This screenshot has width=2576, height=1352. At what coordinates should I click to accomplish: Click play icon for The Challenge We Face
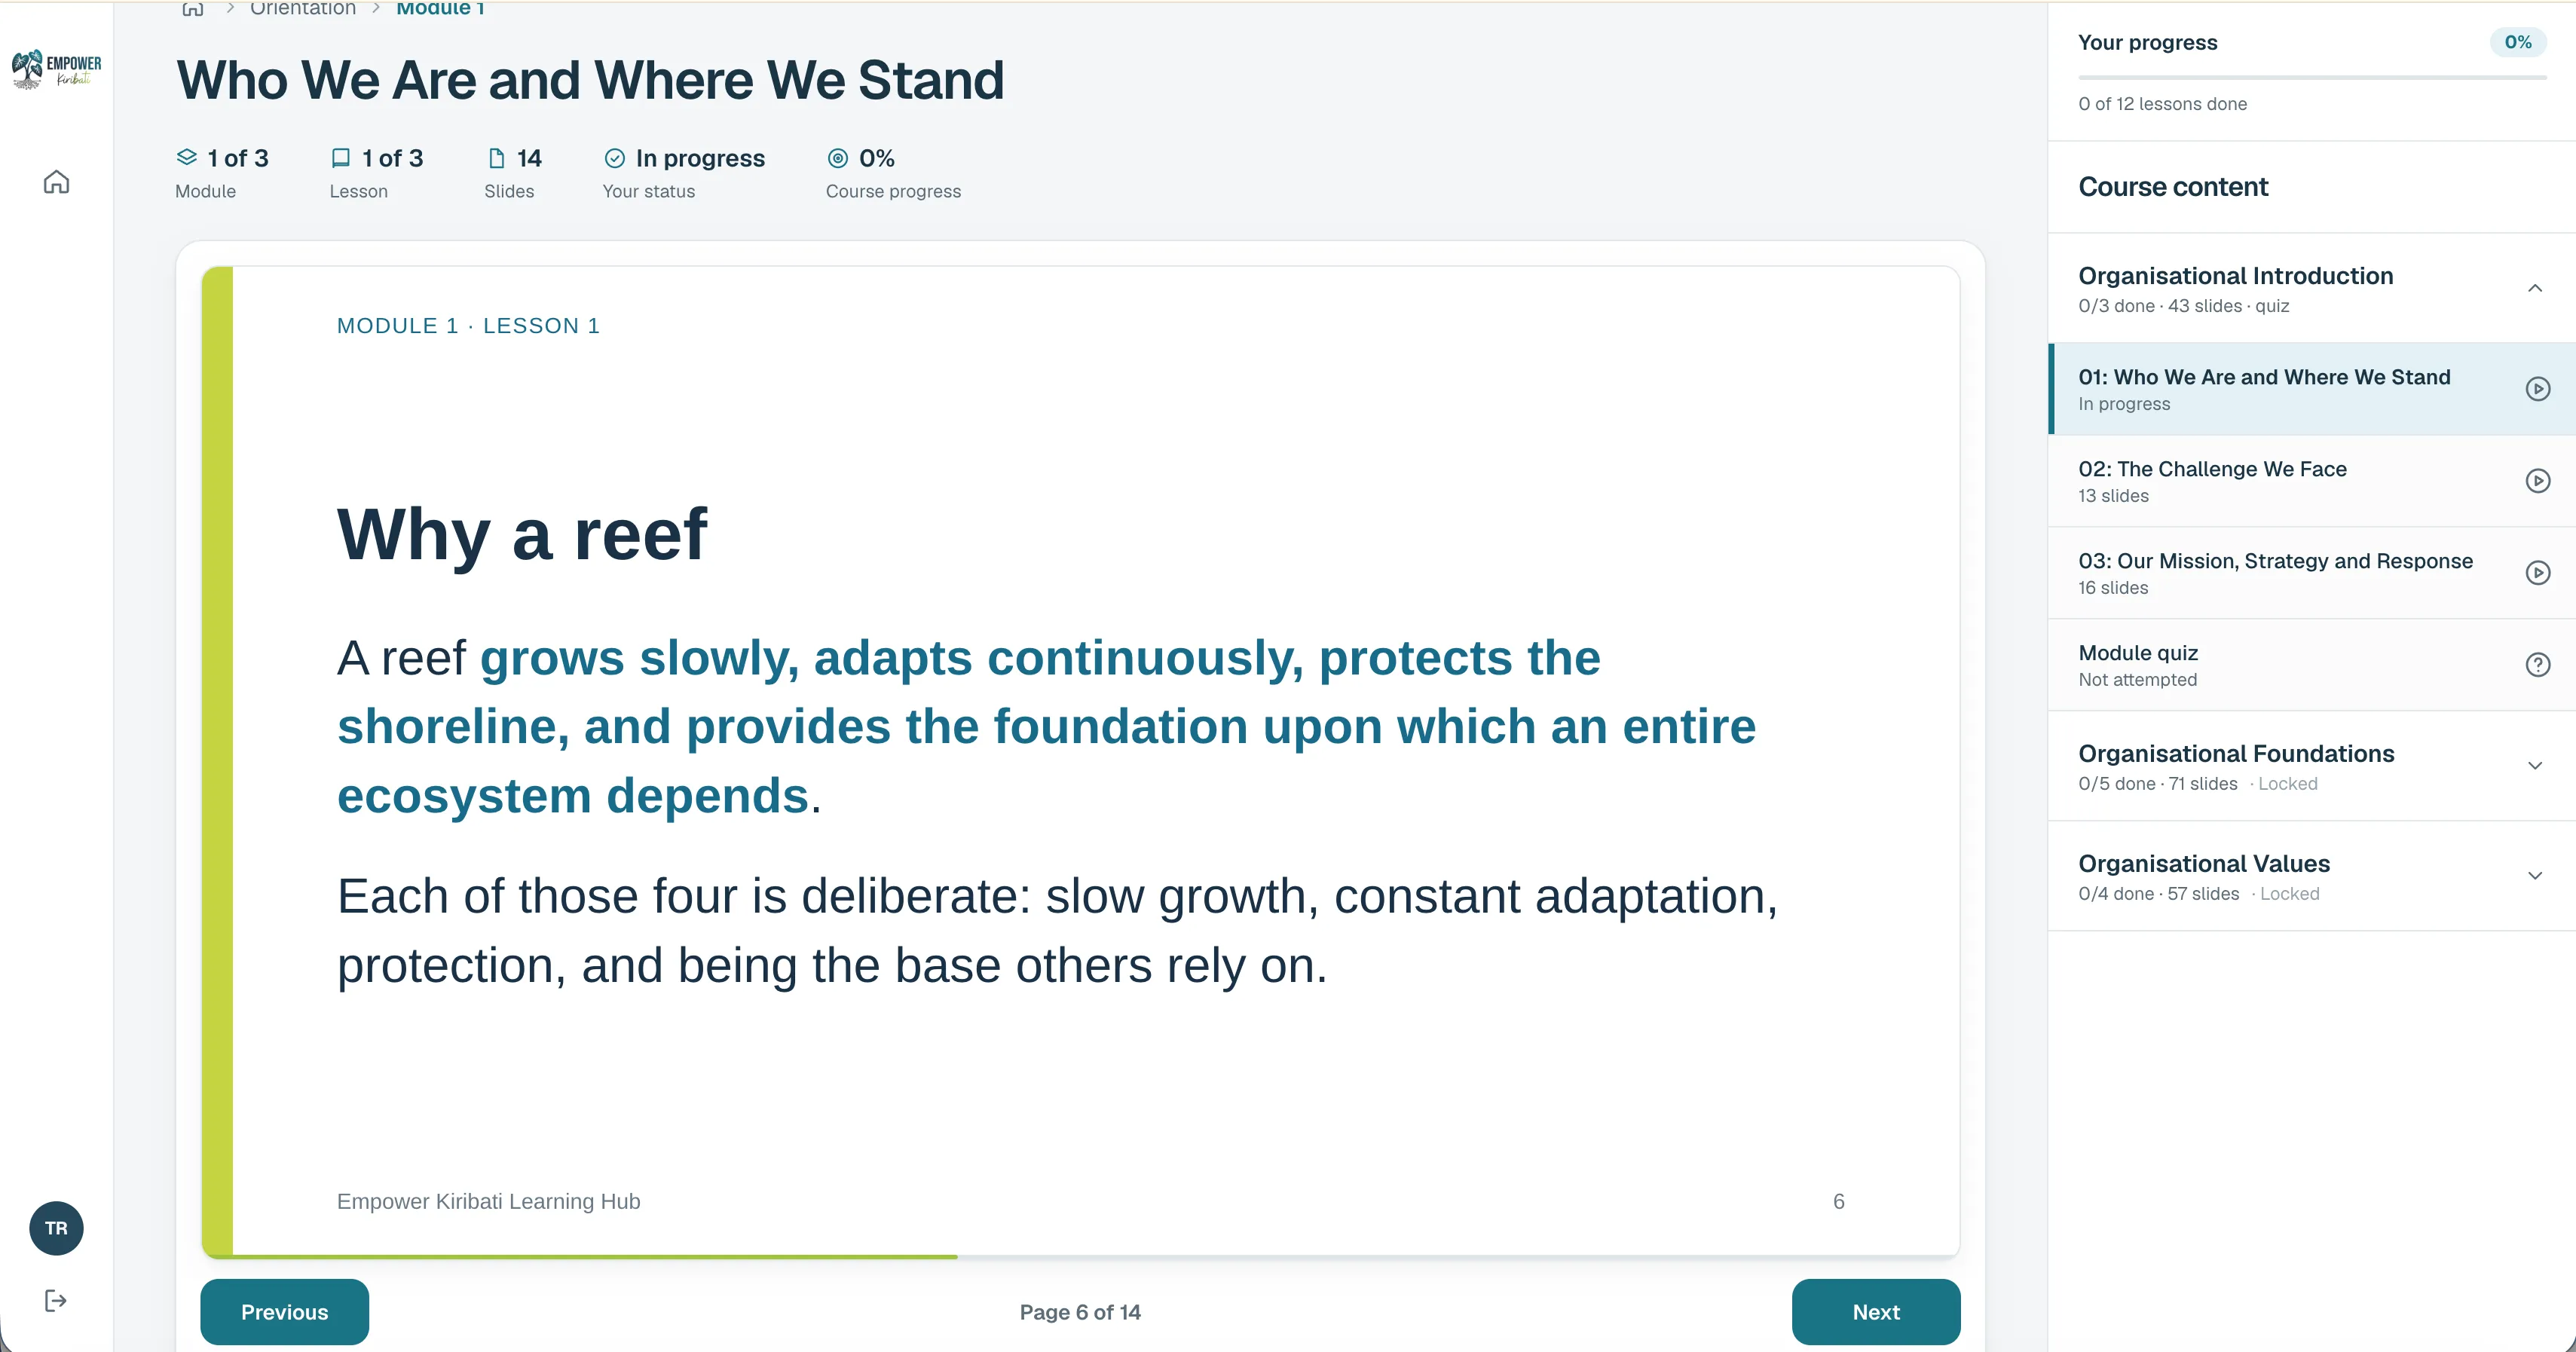[2537, 481]
